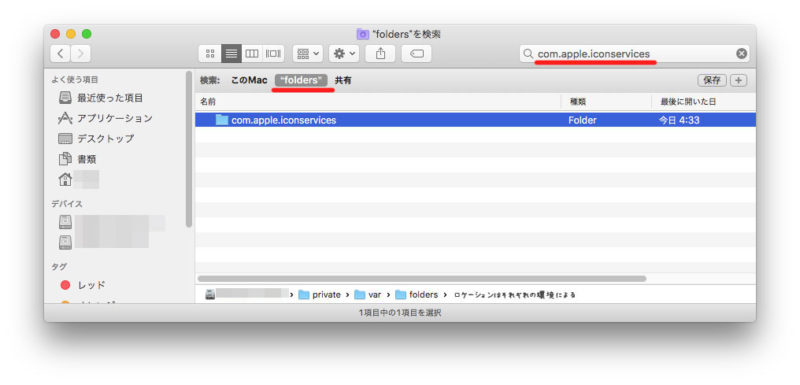
Task: Sort by 最後に開いた日 column header
Action: click(704, 102)
